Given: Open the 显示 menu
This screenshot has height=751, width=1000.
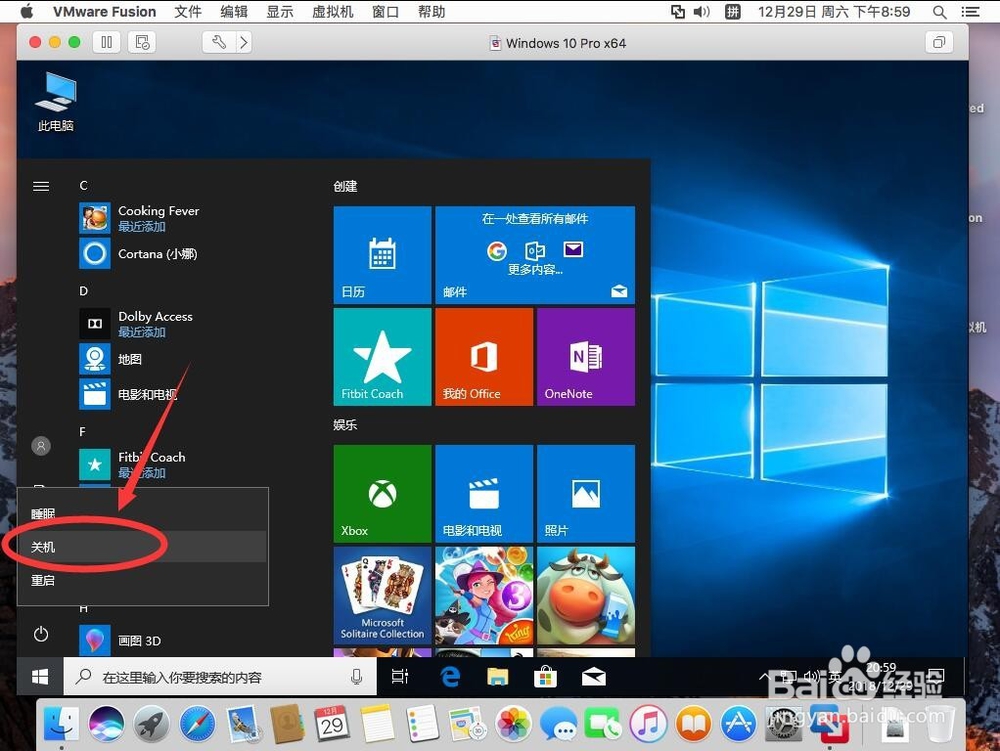Looking at the screenshot, I should coord(279,11).
